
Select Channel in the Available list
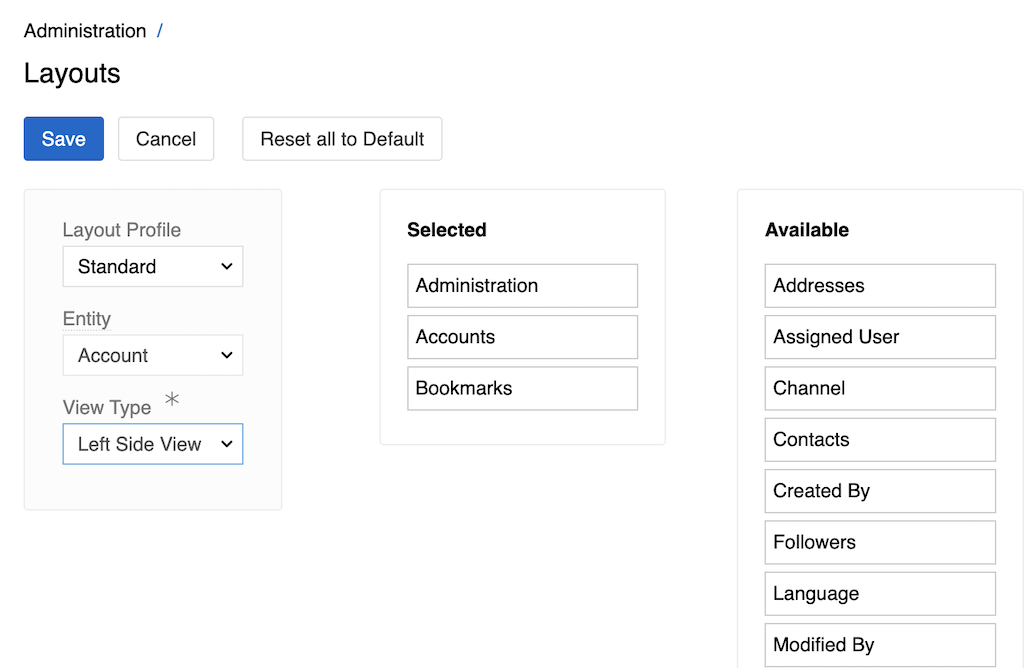pyautogui.click(x=880, y=389)
